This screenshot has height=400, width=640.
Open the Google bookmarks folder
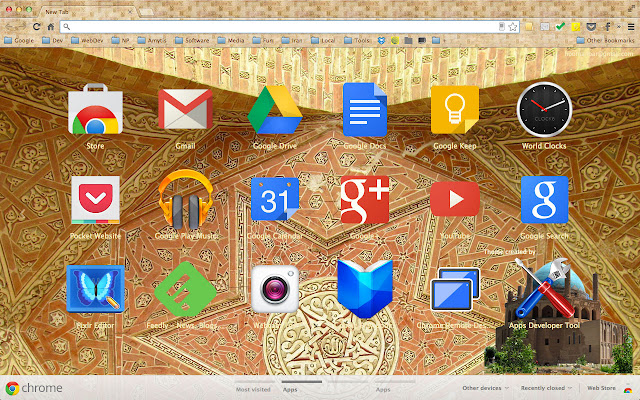19,40
